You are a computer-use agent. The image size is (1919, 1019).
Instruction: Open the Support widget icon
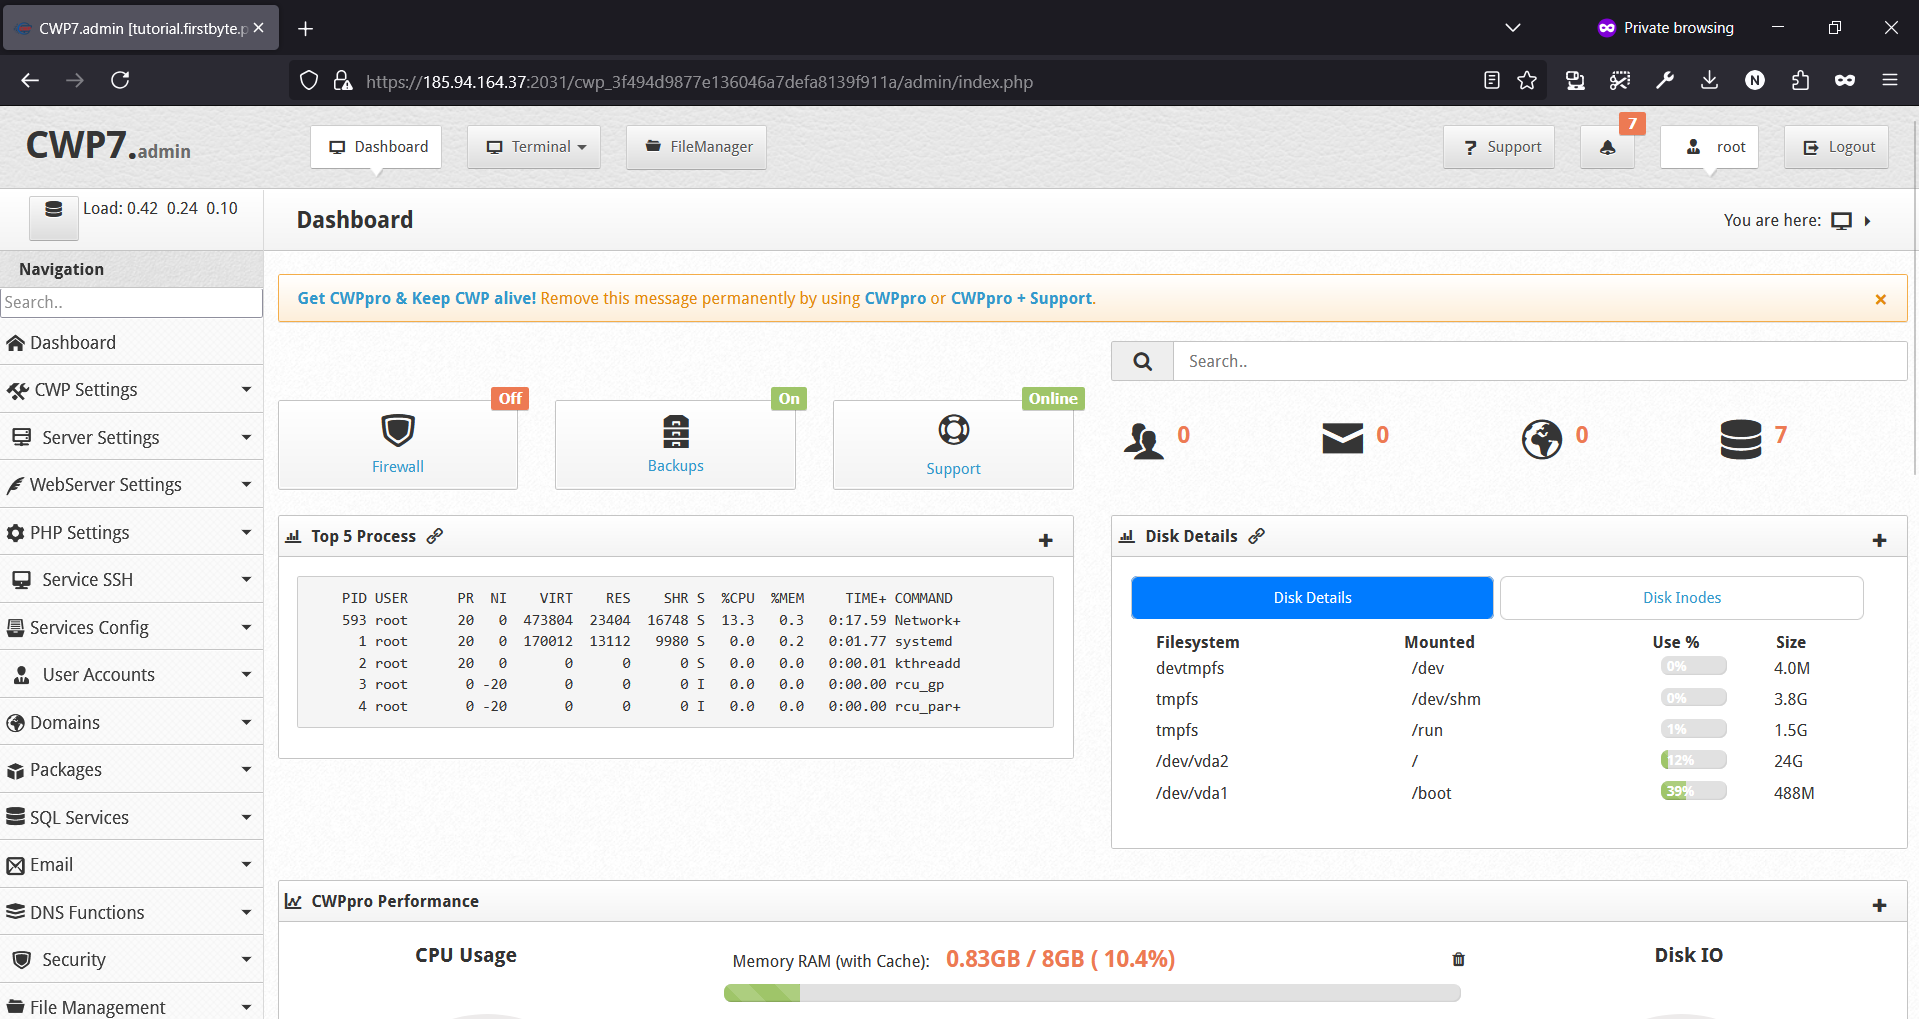(x=952, y=430)
